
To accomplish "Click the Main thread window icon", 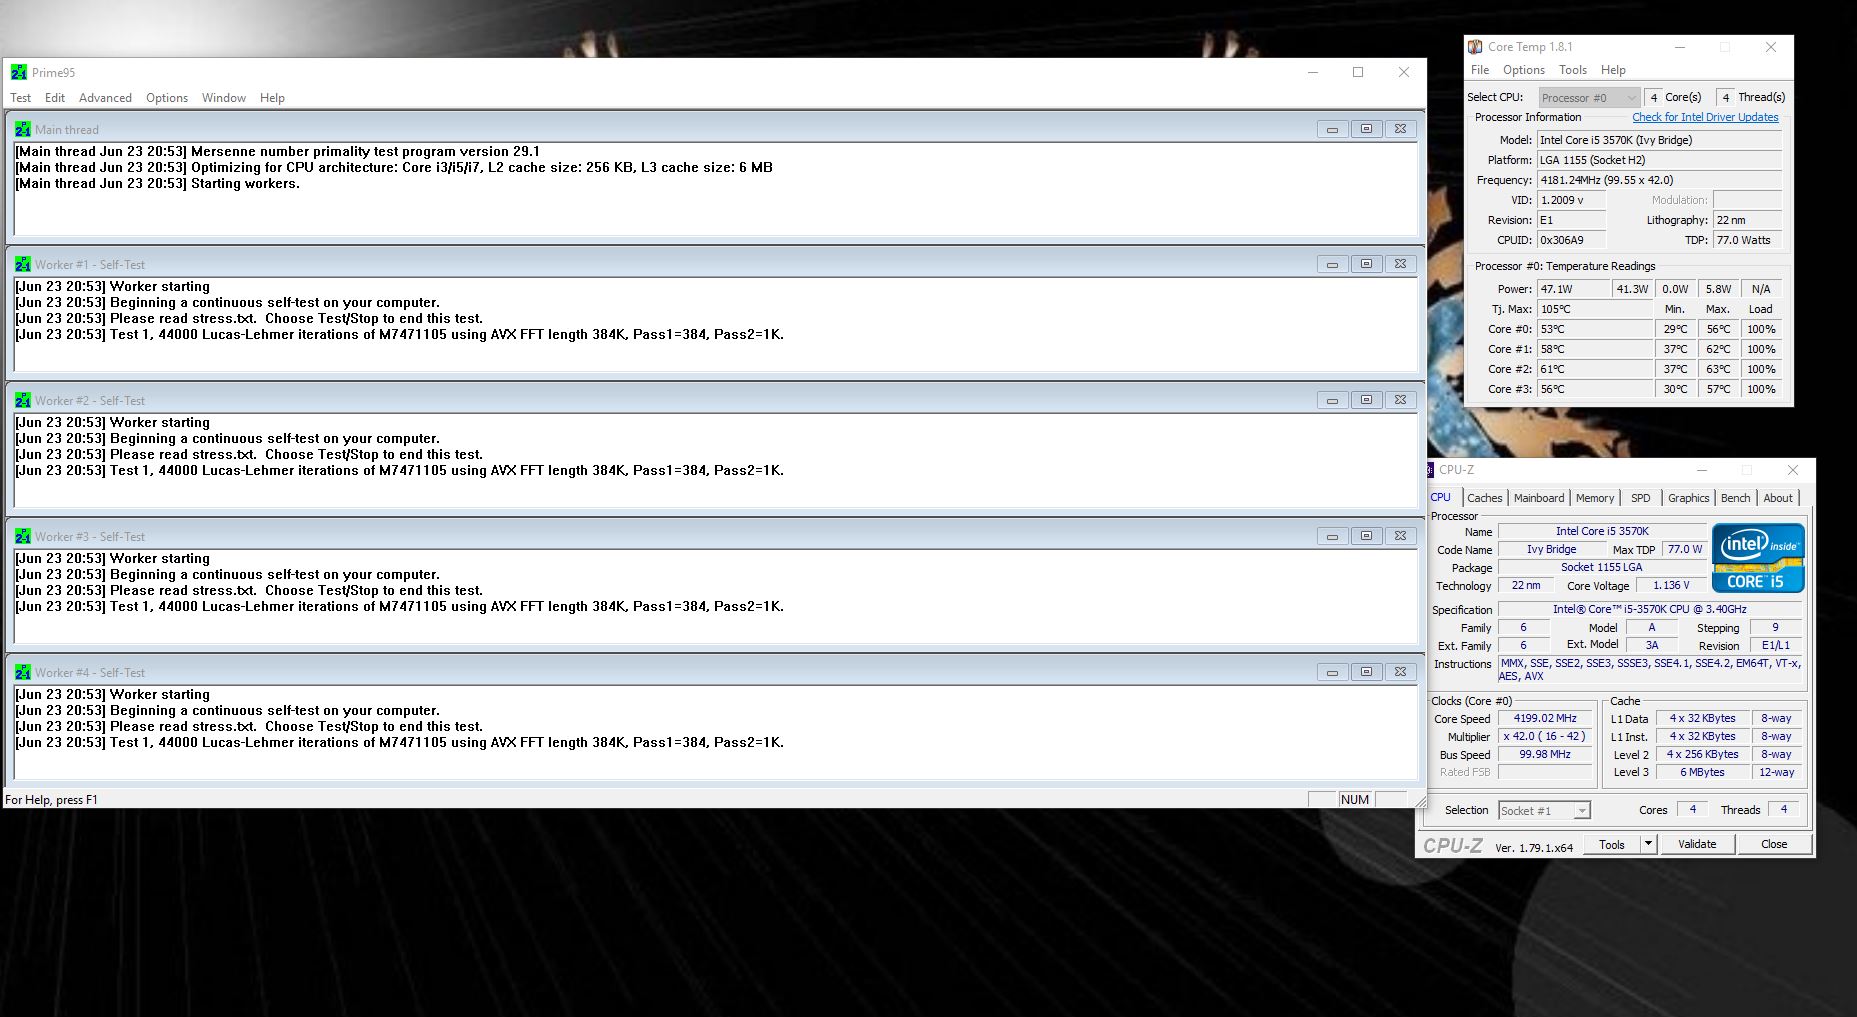I will tap(23, 129).
